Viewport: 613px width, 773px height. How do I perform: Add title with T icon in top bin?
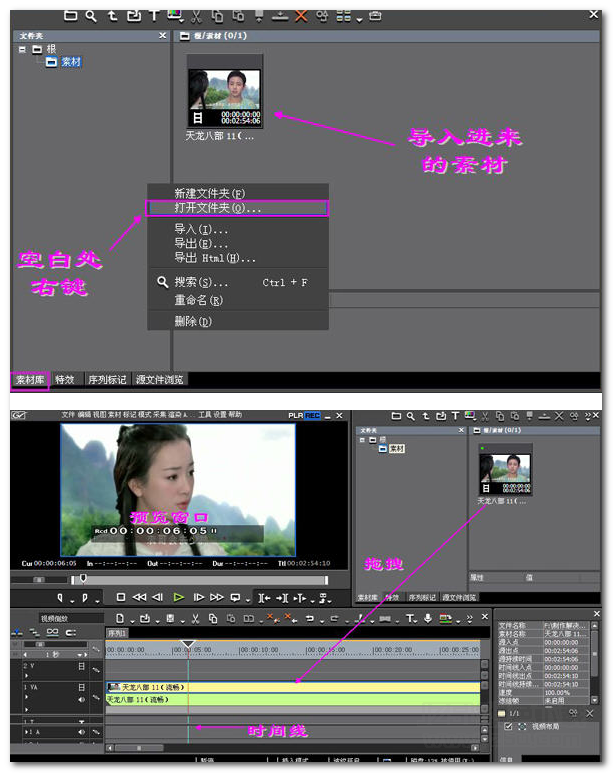(154, 15)
